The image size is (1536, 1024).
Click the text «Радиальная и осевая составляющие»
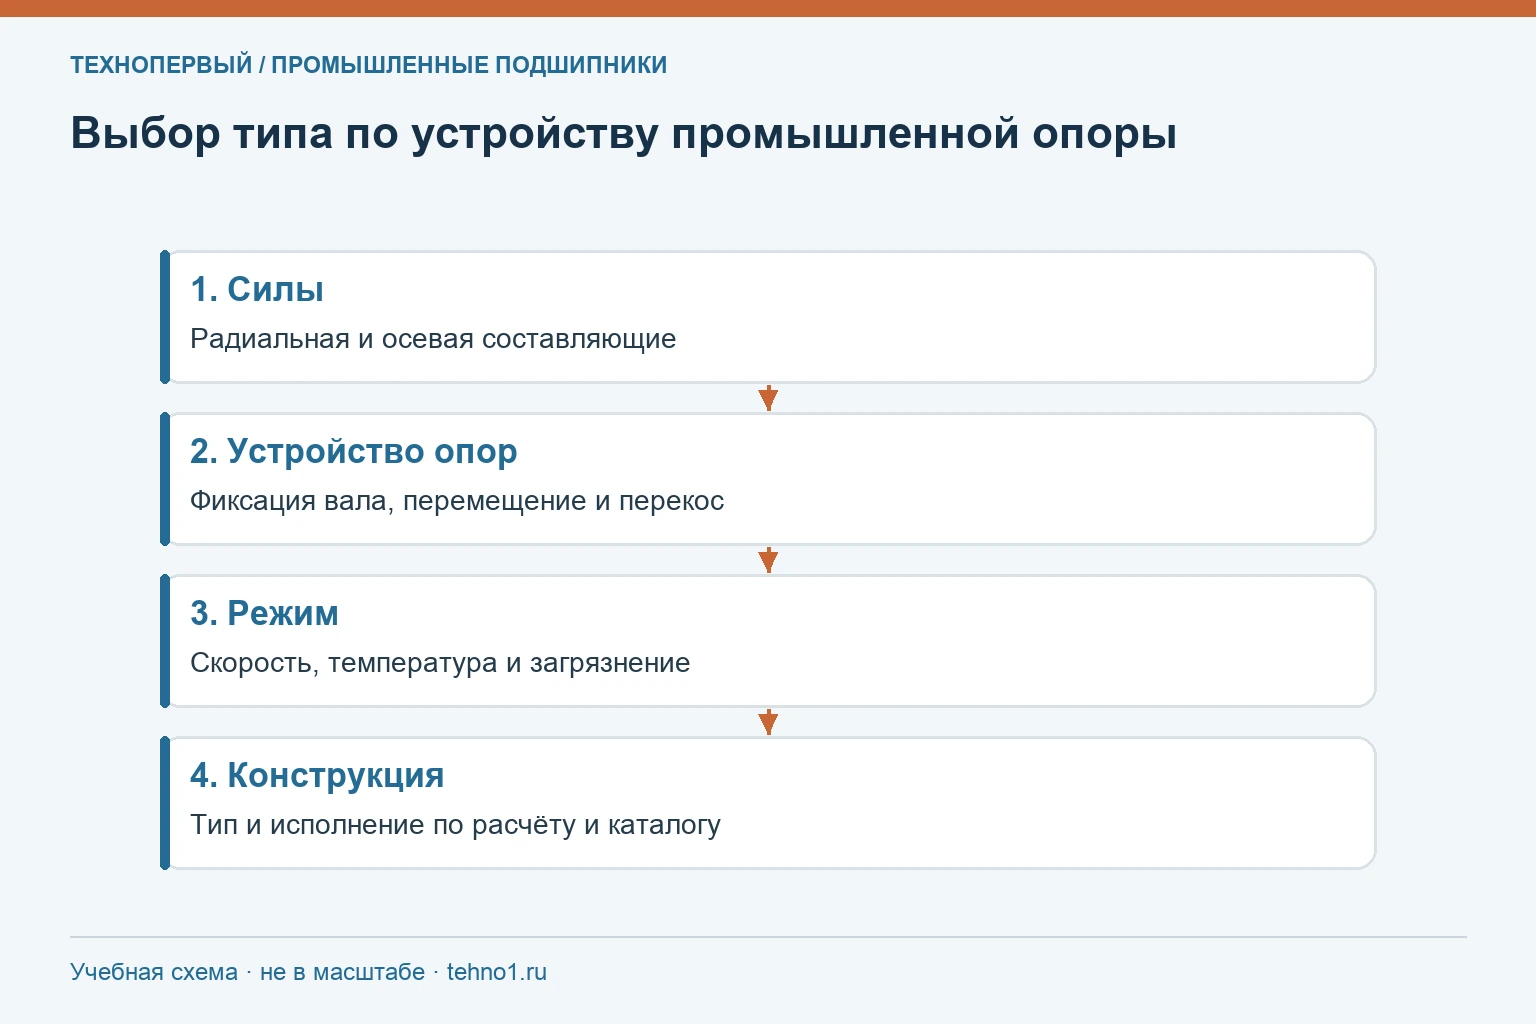point(433,339)
